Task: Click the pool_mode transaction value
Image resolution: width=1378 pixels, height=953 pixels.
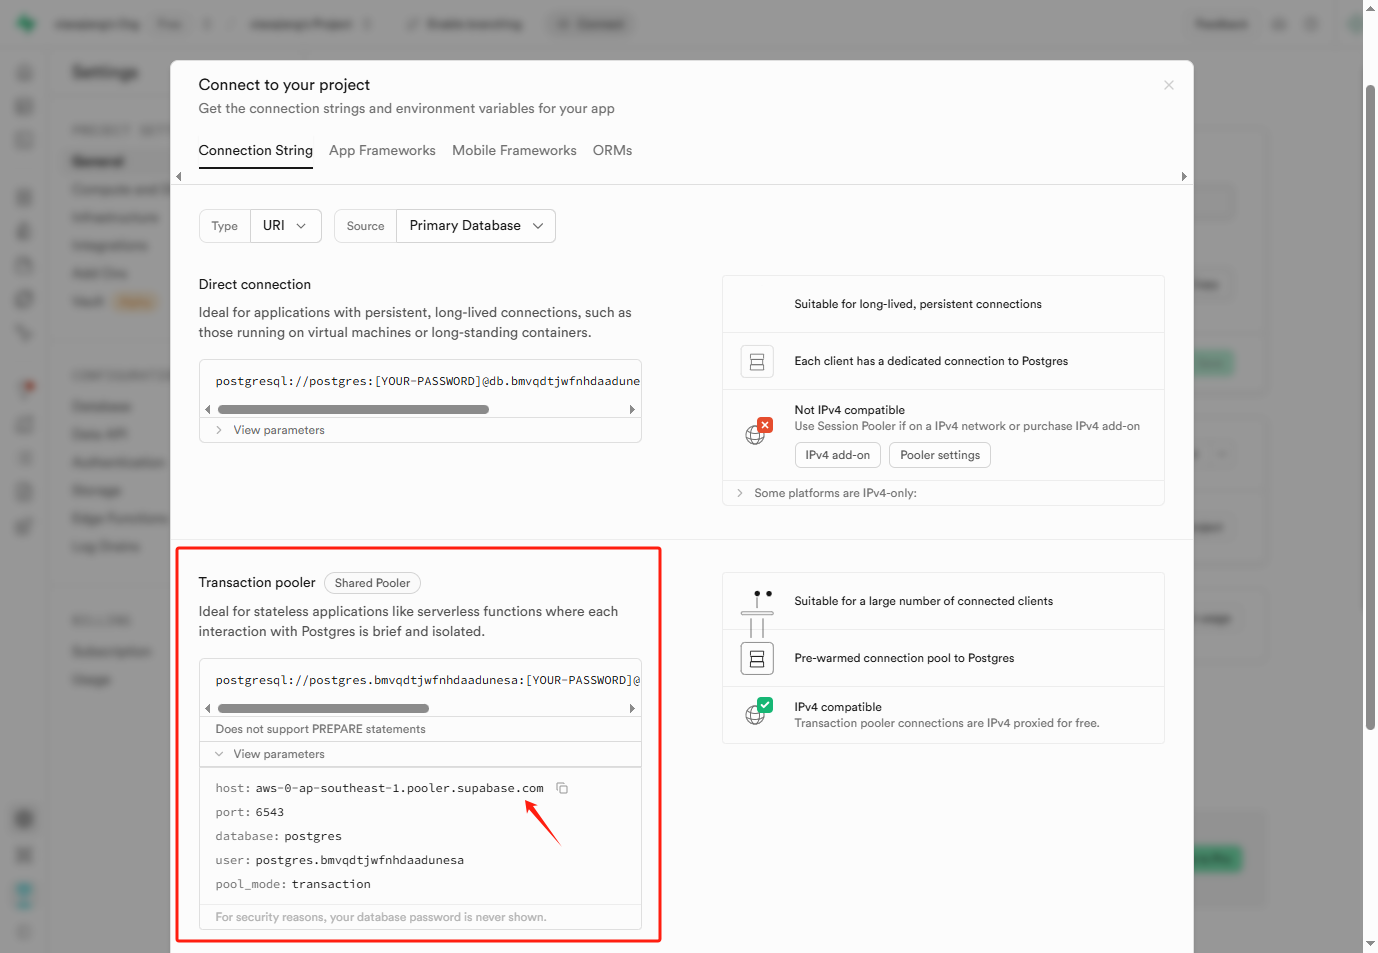Action: tap(331, 884)
